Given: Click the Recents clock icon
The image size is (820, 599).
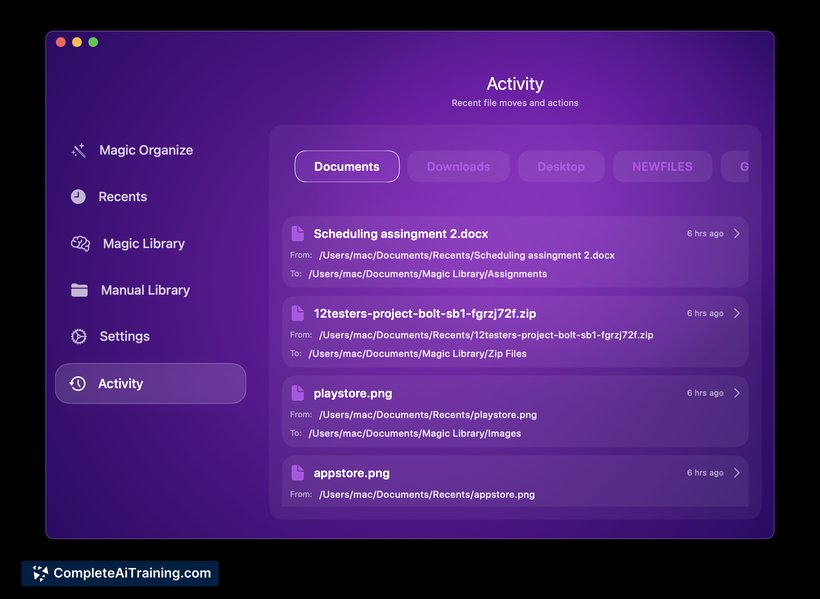Looking at the screenshot, I should pyautogui.click(x=78, y=197).
